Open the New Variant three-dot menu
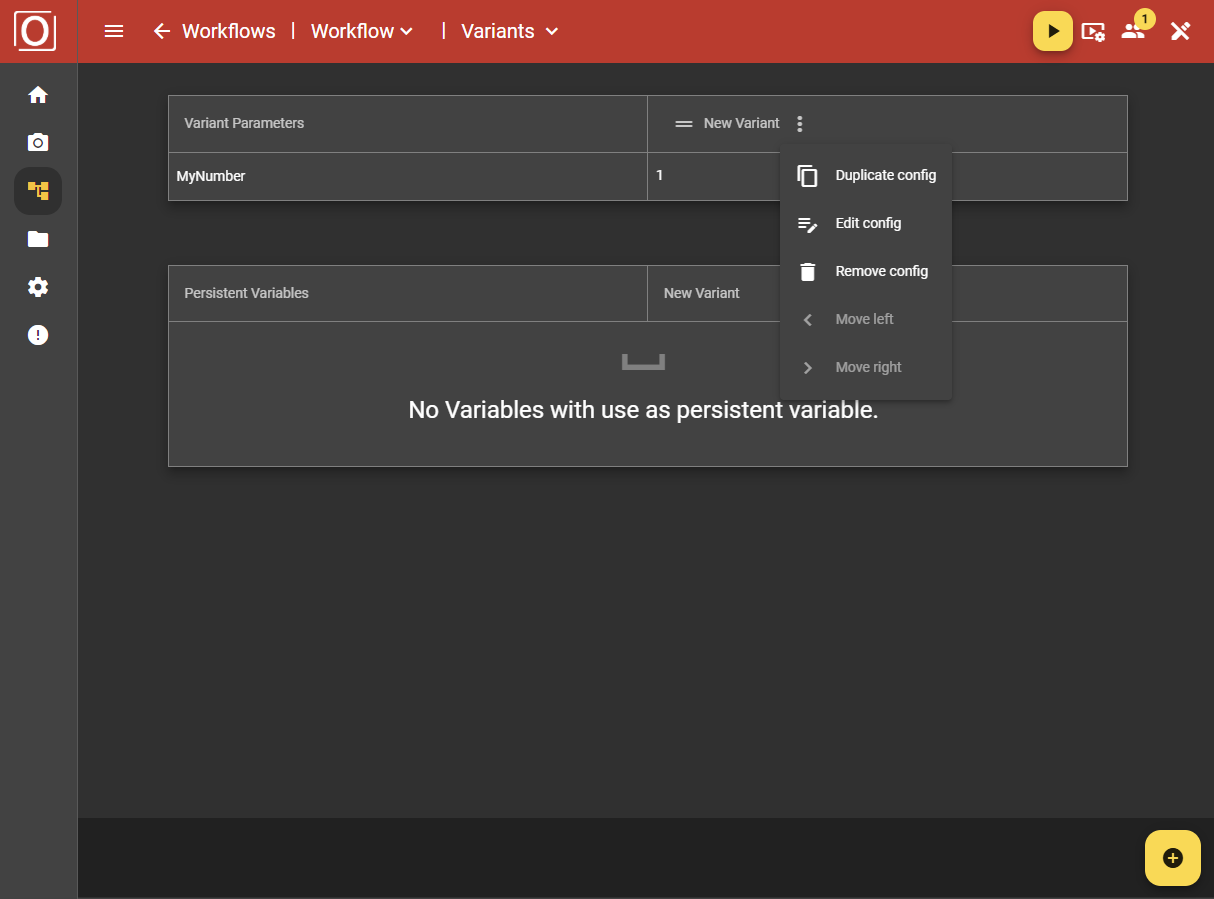The width and height of the screenshot is (1214, 899). [x=799, y=123]
